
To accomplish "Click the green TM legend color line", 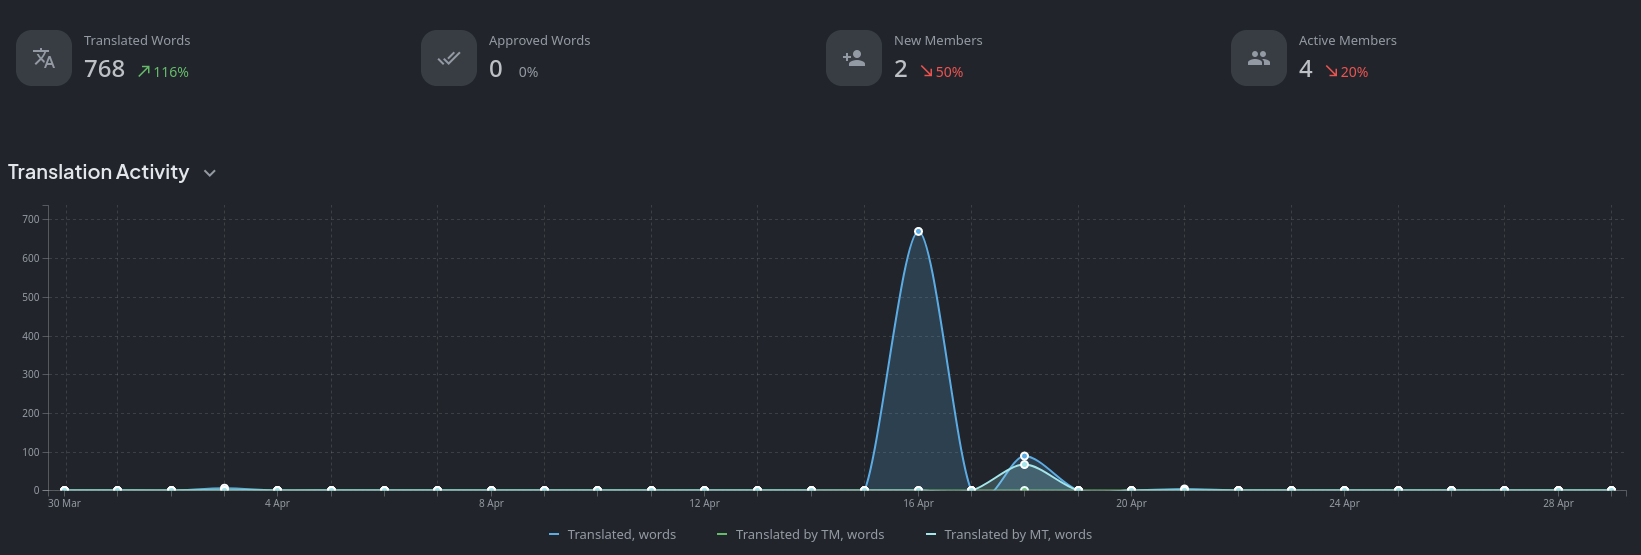I will [x=722, y=535].
